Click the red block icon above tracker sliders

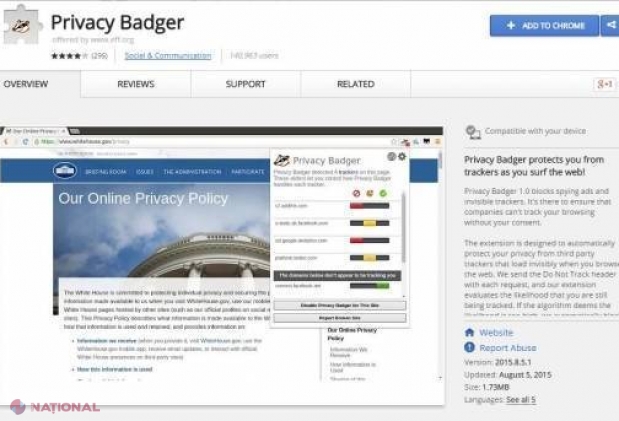[x=356, y=193]
